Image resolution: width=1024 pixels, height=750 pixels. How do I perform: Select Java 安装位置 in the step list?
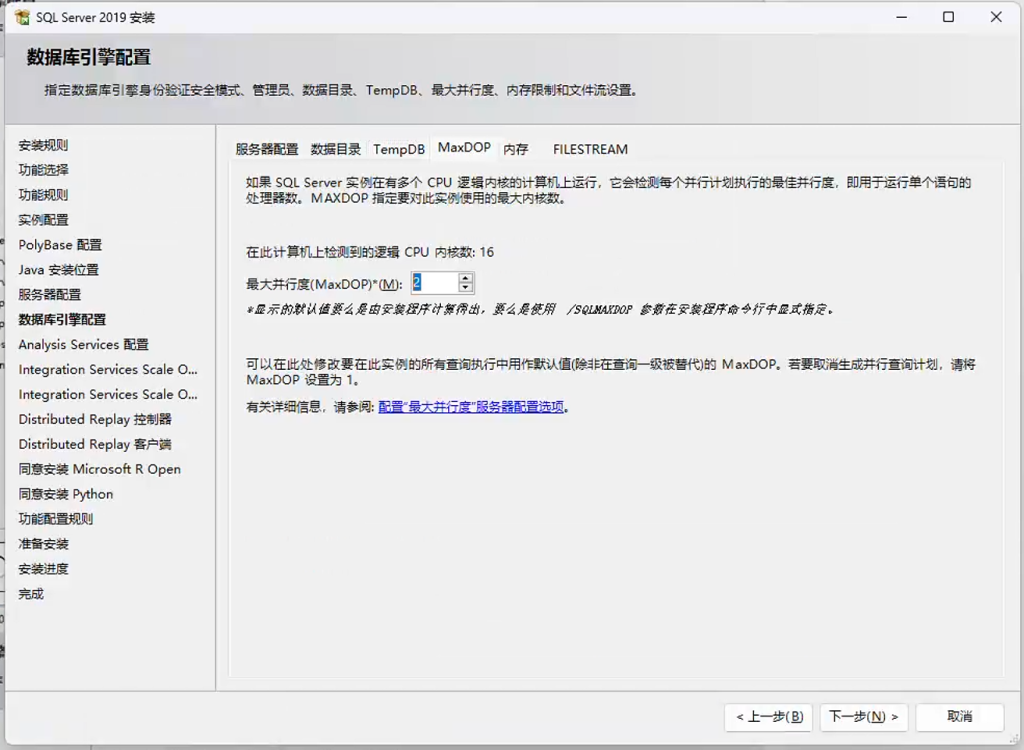59,270
